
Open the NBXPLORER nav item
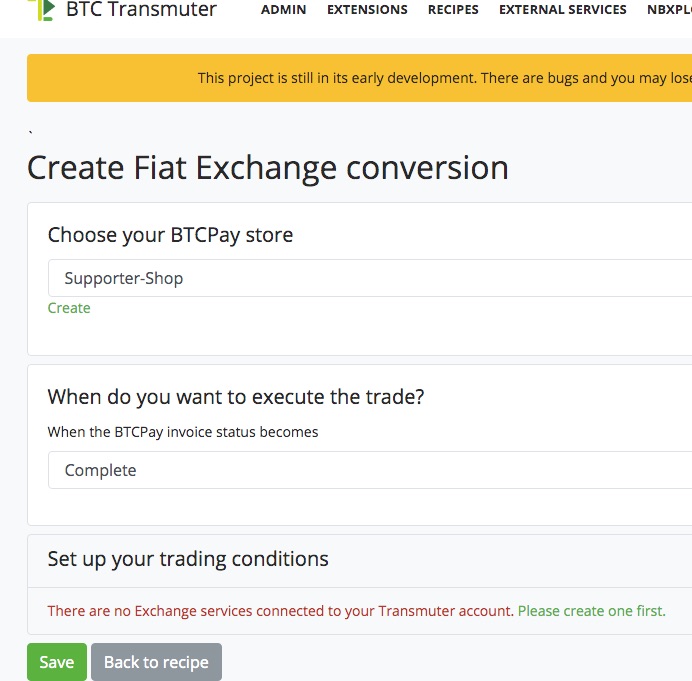coord(669,10)
